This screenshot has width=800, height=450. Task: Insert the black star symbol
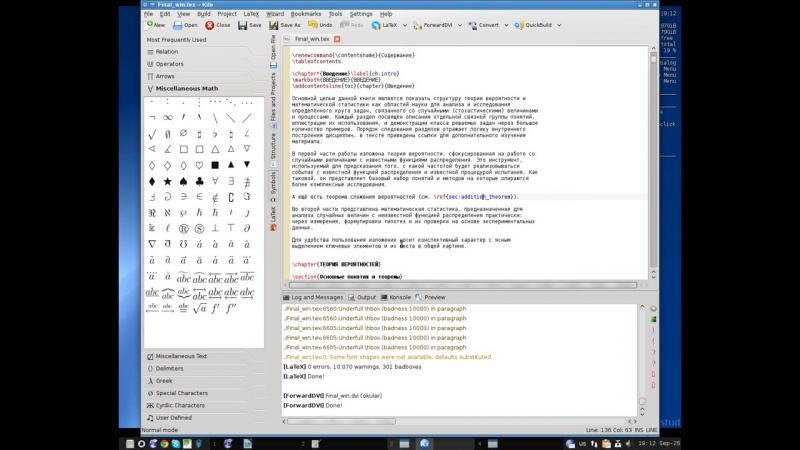coord(167,181)
